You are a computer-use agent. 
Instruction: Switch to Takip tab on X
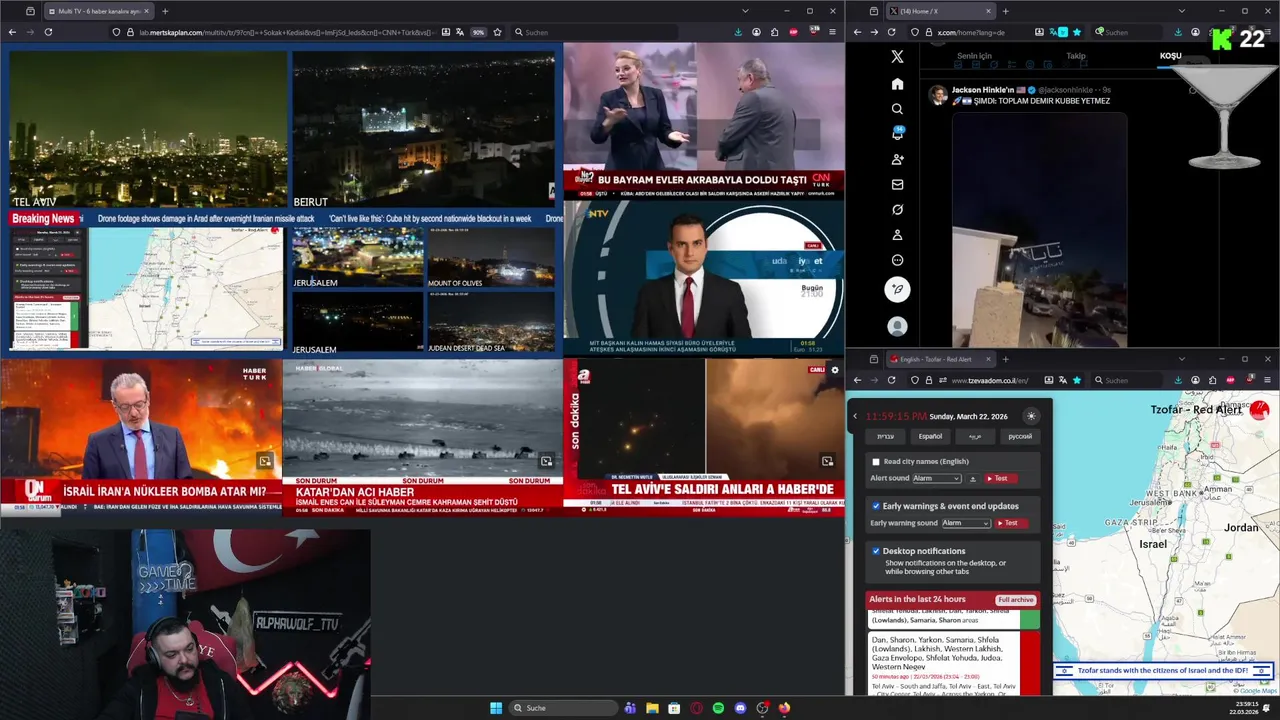tap(1076, 56)
